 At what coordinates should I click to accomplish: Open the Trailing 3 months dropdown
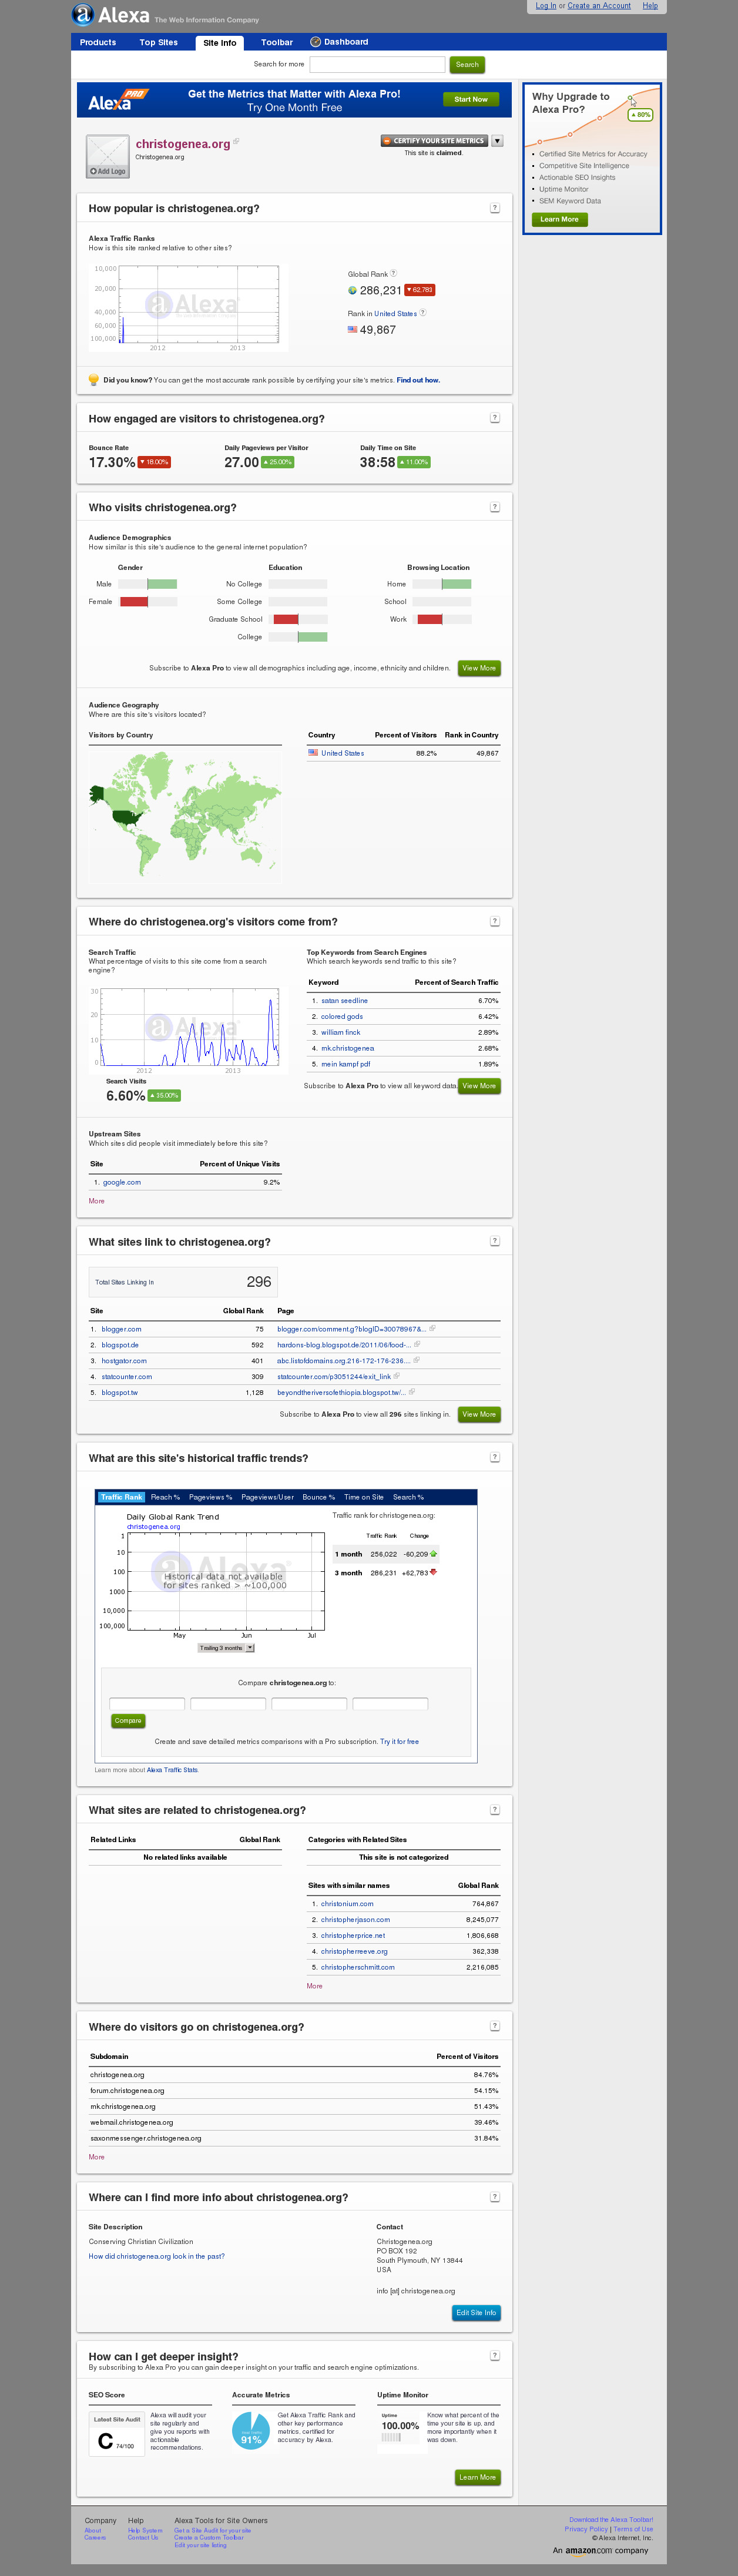tap(226, 1648)
